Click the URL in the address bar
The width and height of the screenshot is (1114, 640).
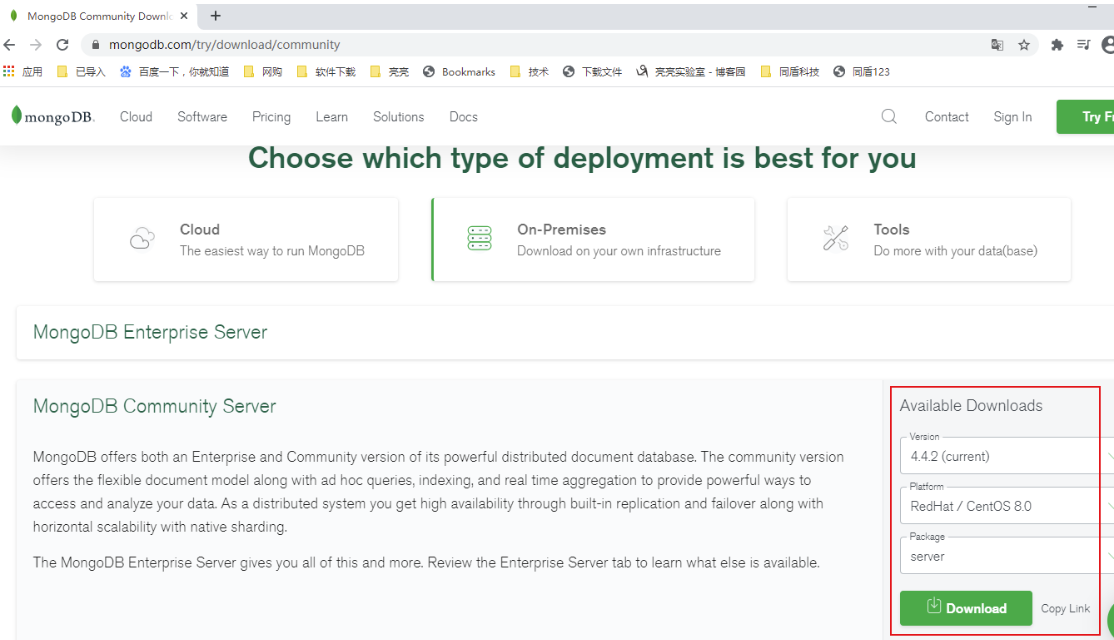pyautogui.click(x=225, y=45)
